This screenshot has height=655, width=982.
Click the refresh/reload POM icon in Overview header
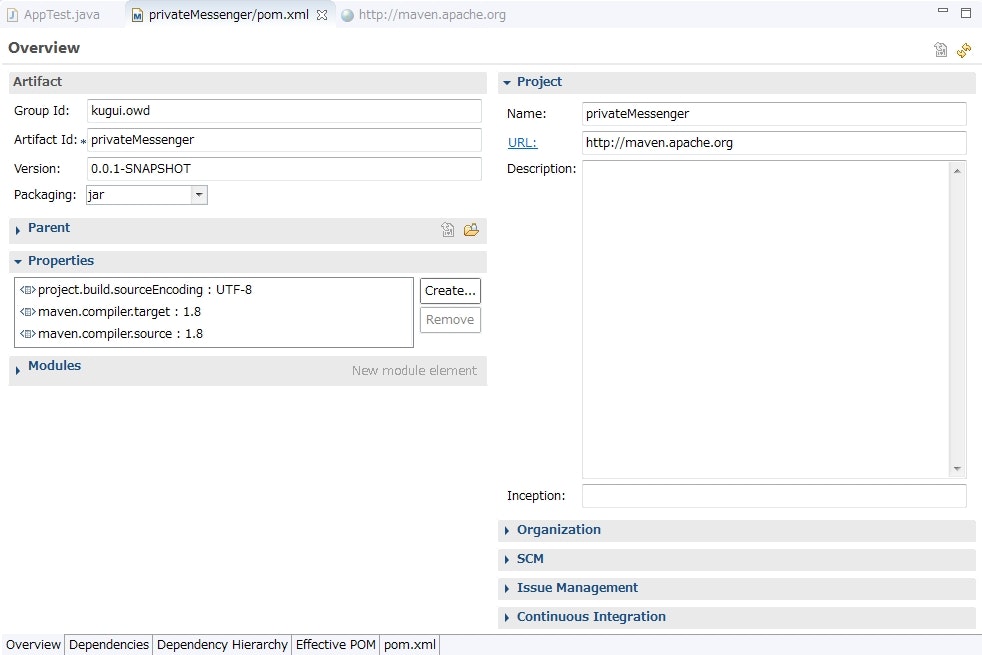click(964, 50)
